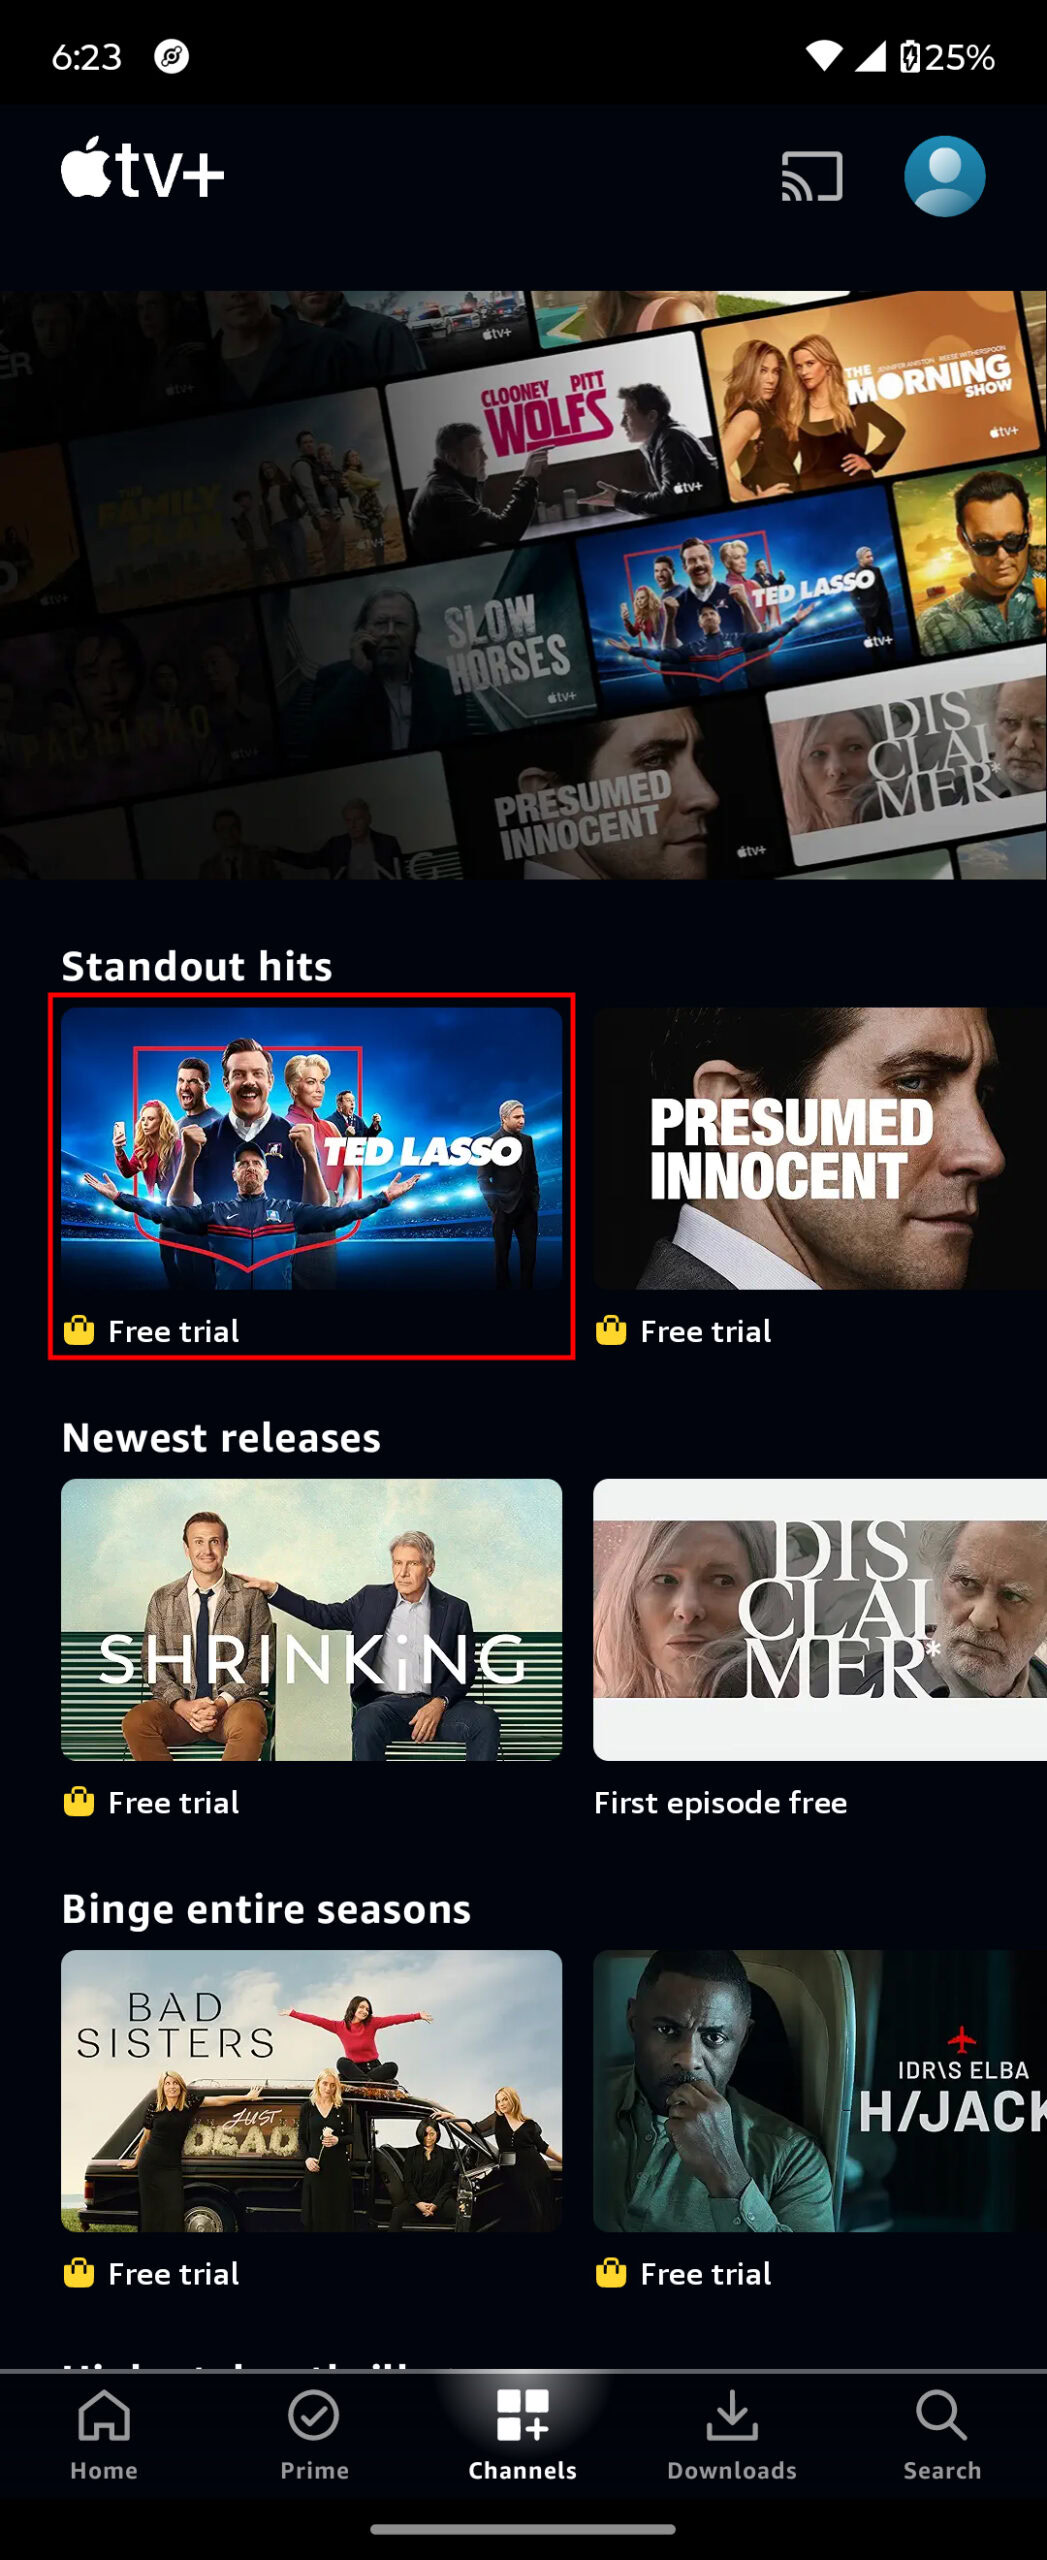This screenshot has width=1047, height=2560.
Task: Select the Shrinking show poster
Action: [x=311, y=1619]
